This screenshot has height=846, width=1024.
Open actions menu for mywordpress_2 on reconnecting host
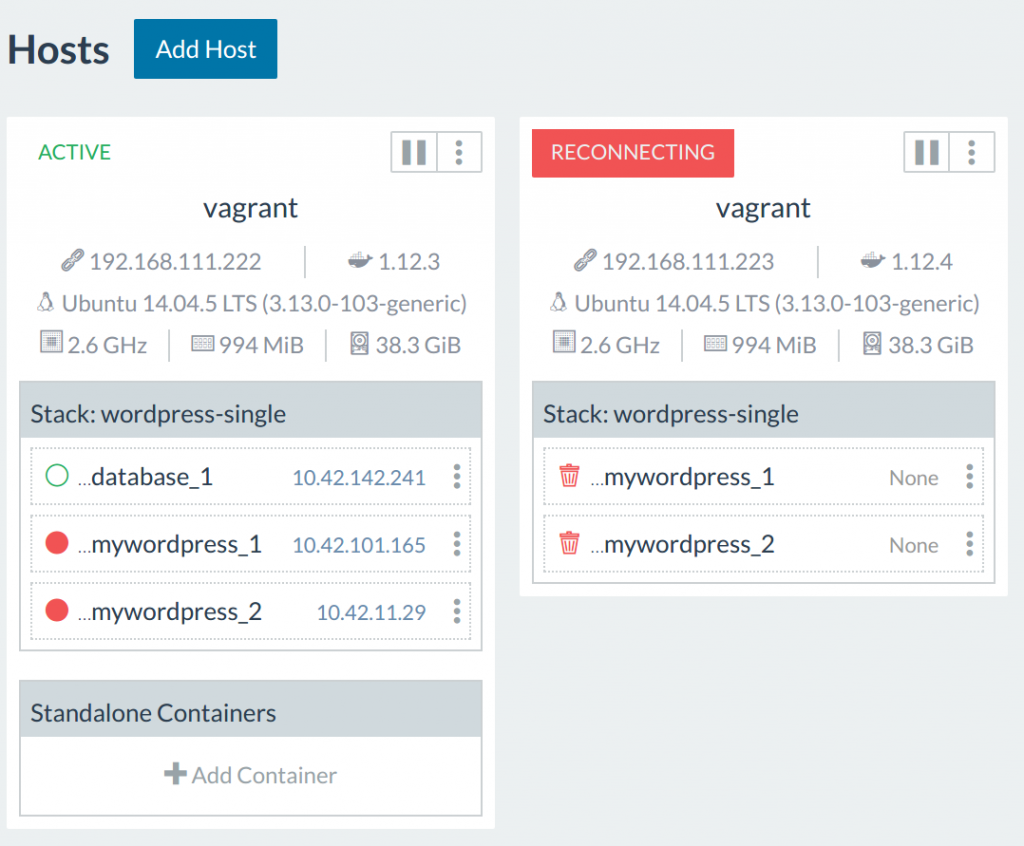(969, 544)
